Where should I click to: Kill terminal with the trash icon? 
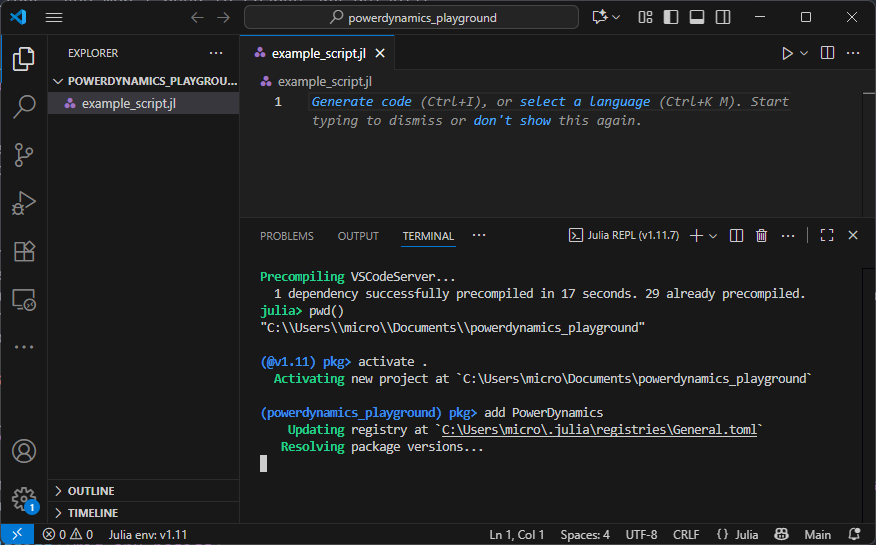(762, 236)
